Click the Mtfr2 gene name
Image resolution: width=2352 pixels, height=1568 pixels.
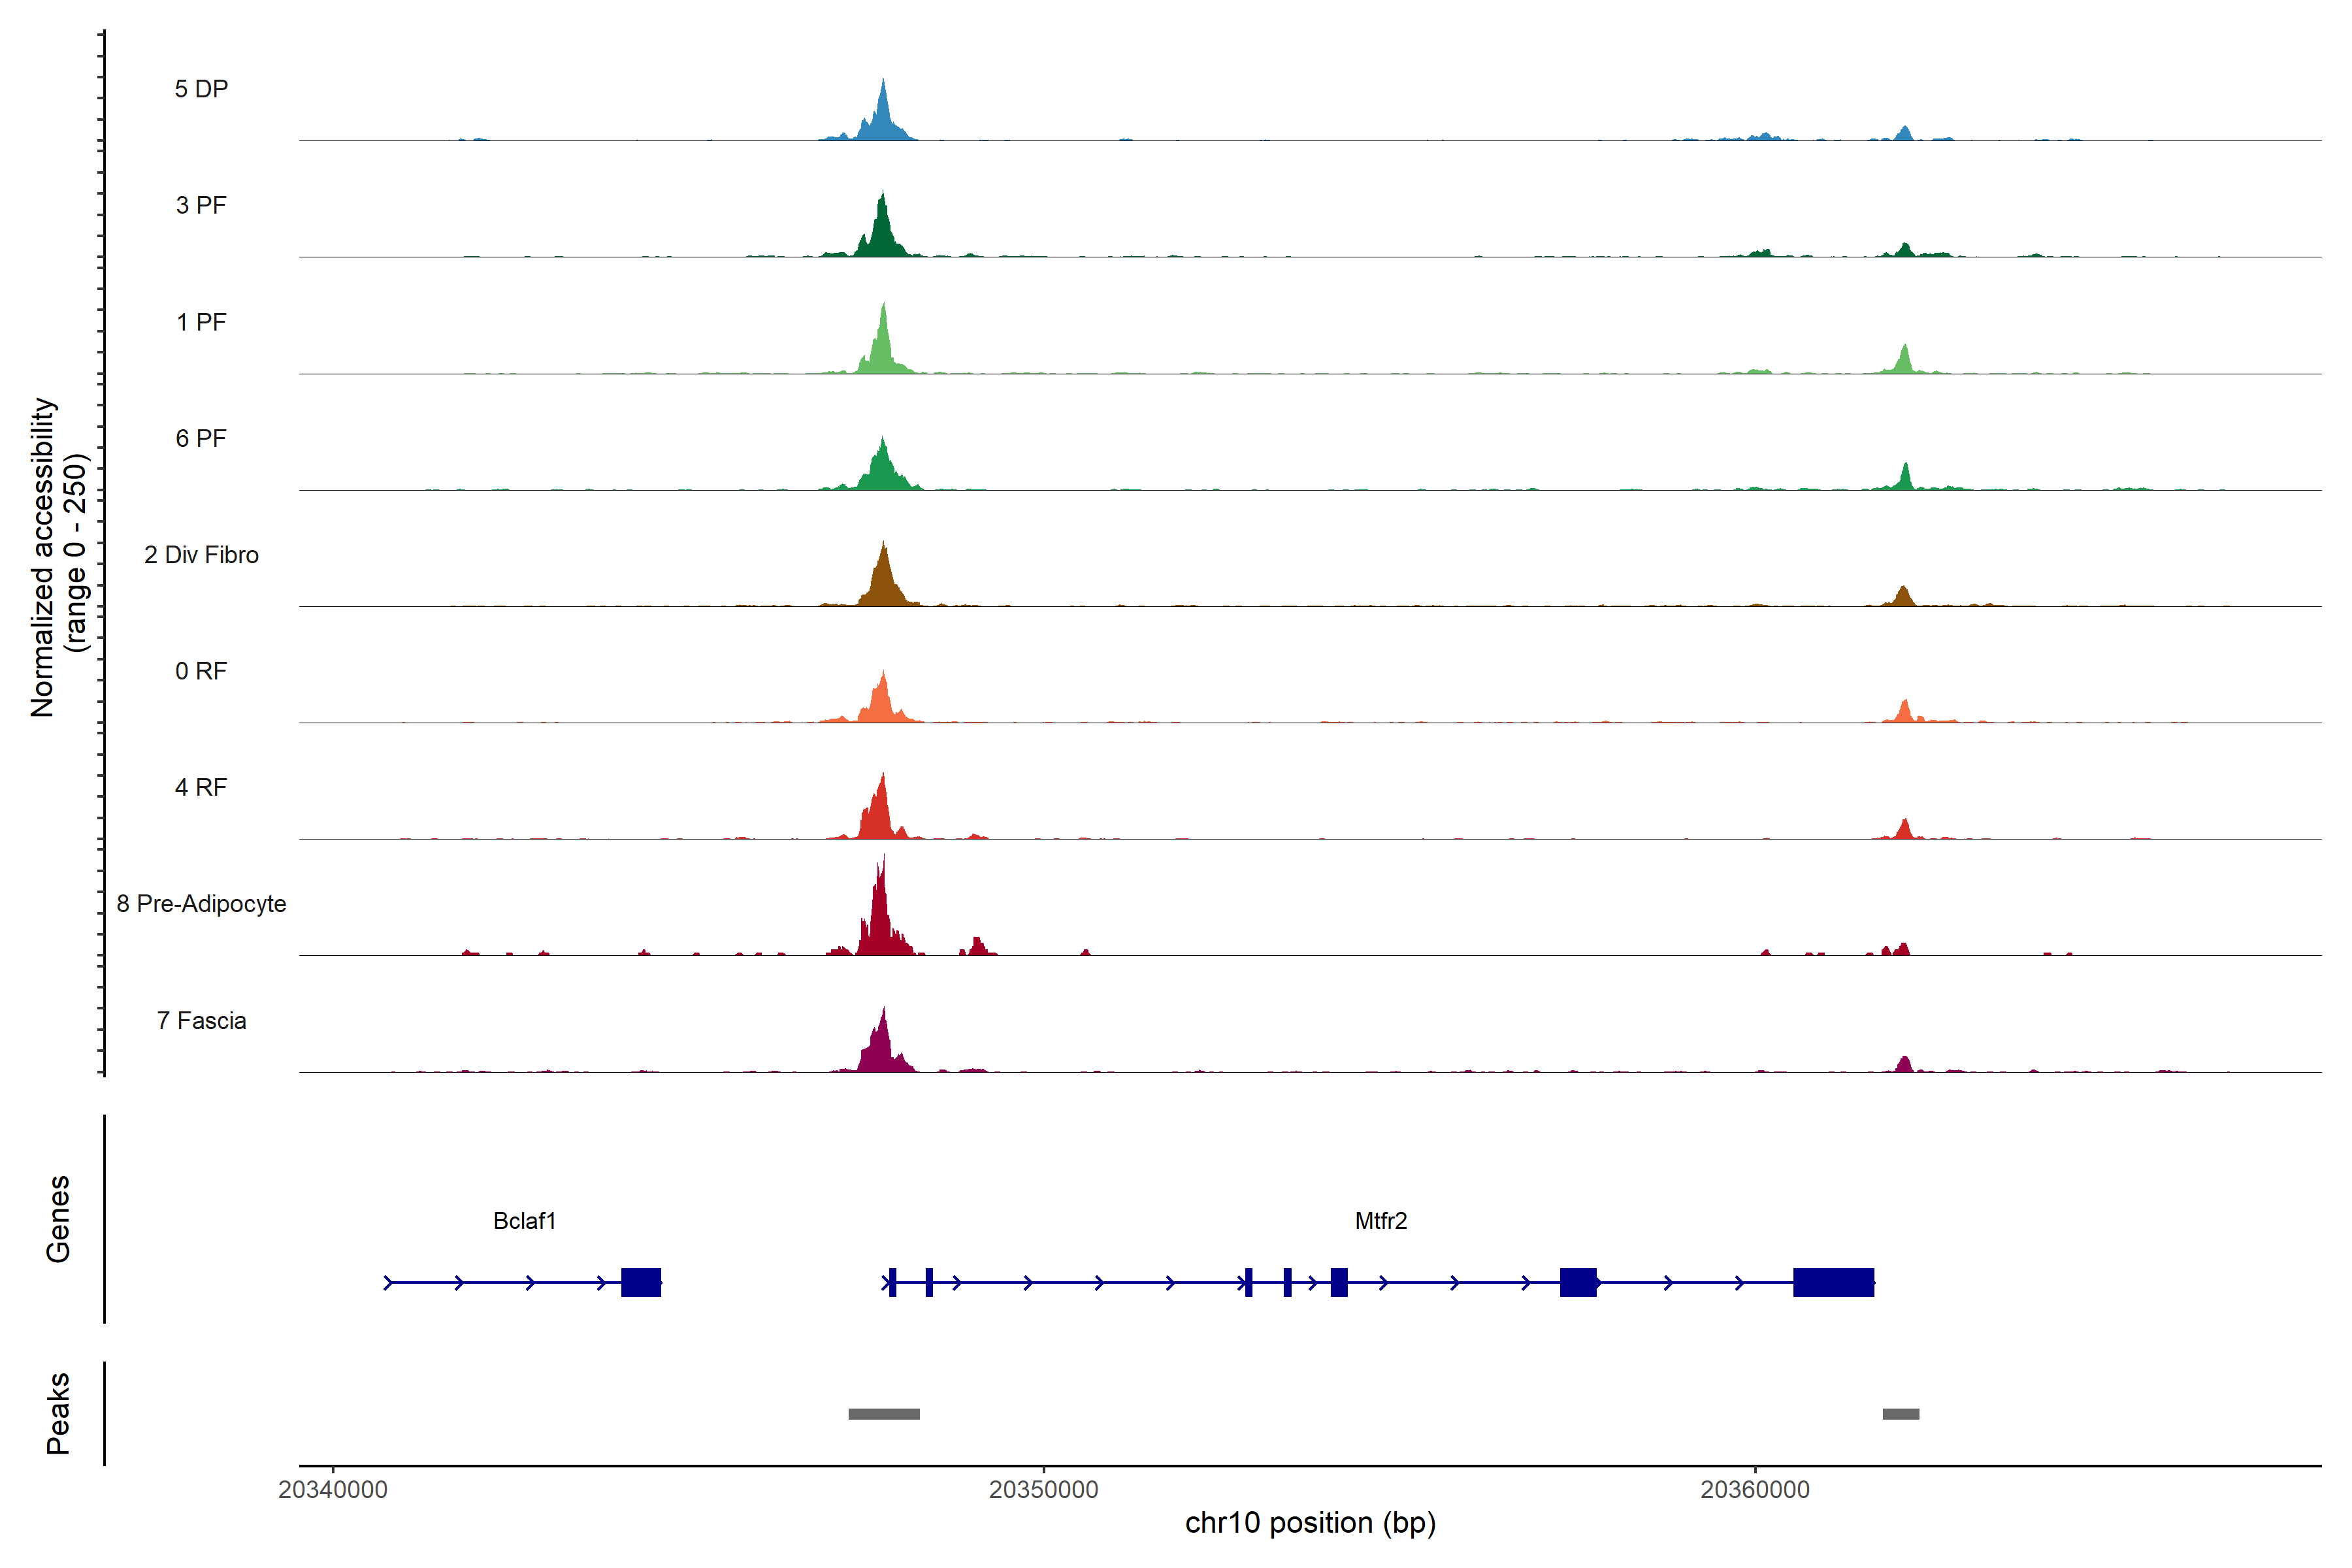click(1380, 1221)
